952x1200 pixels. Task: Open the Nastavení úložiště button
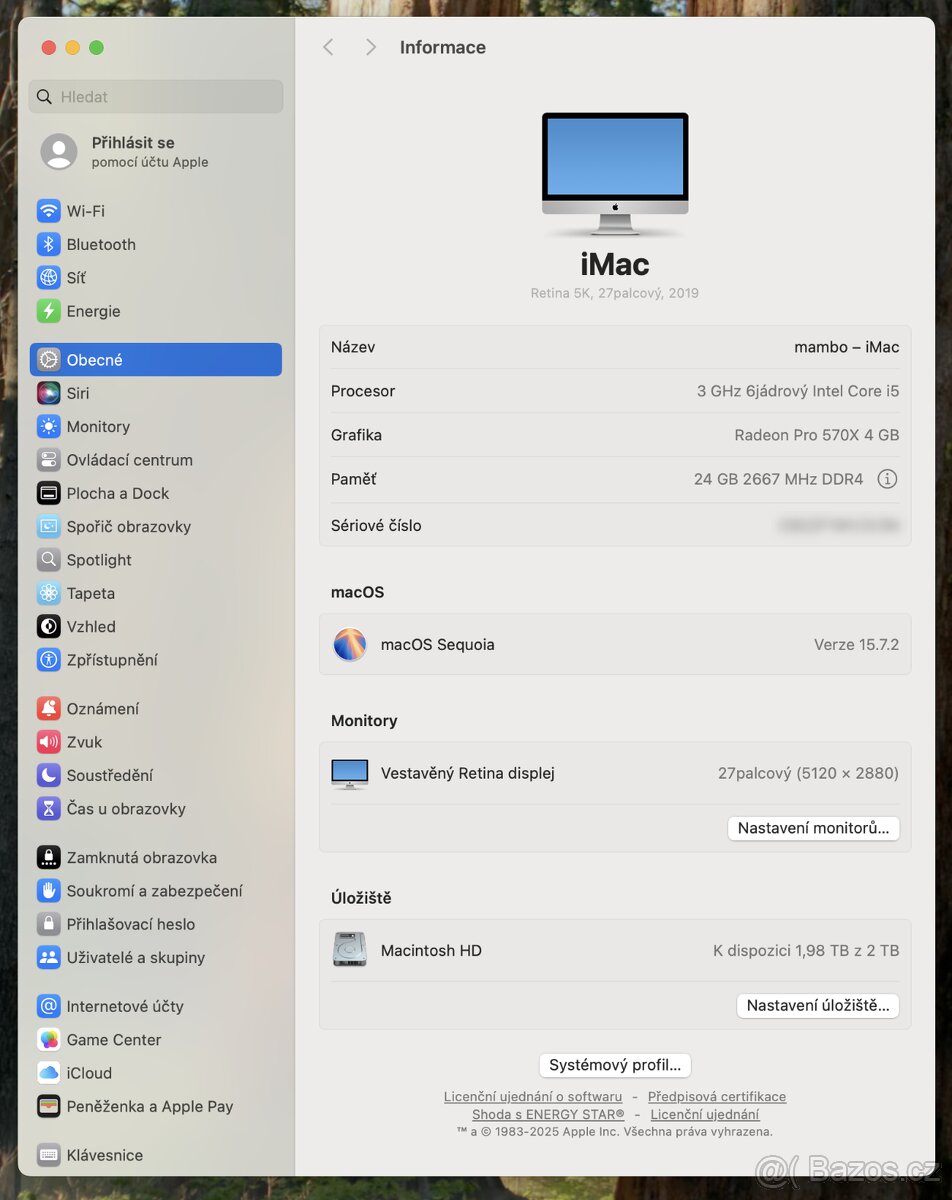817,1006
